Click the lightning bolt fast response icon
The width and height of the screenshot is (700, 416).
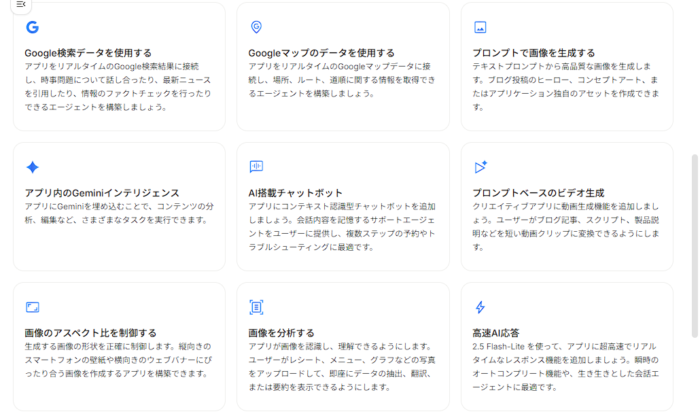click(x=480, y=307)
